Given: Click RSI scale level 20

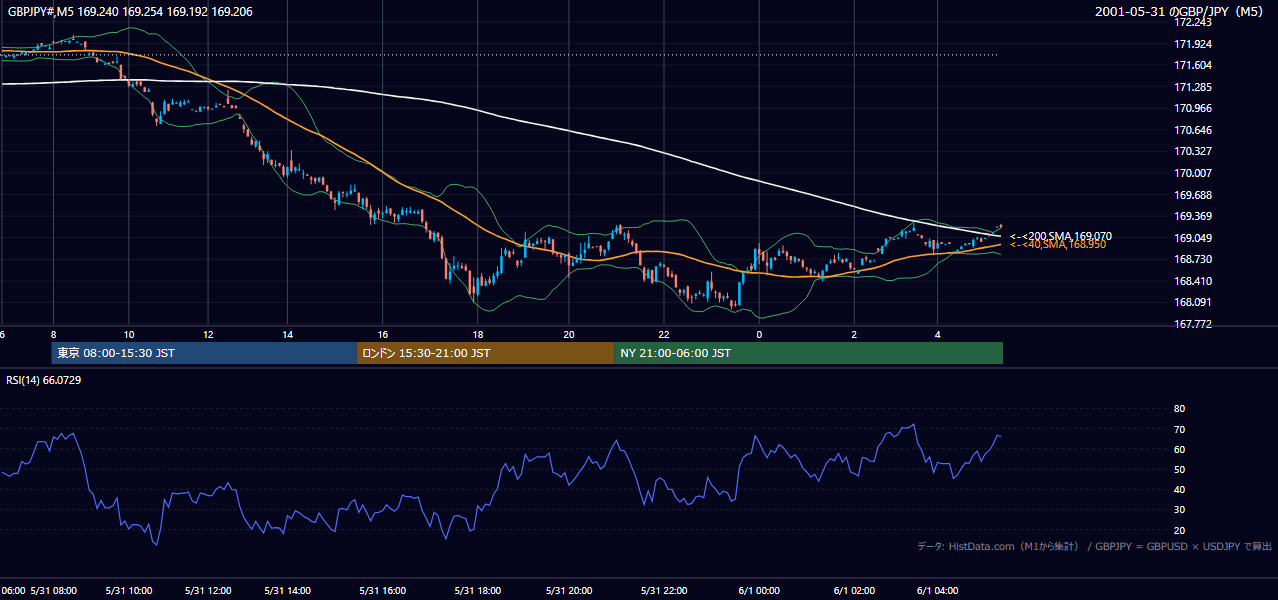Looking at the screenshot, I should (1179, 530).
